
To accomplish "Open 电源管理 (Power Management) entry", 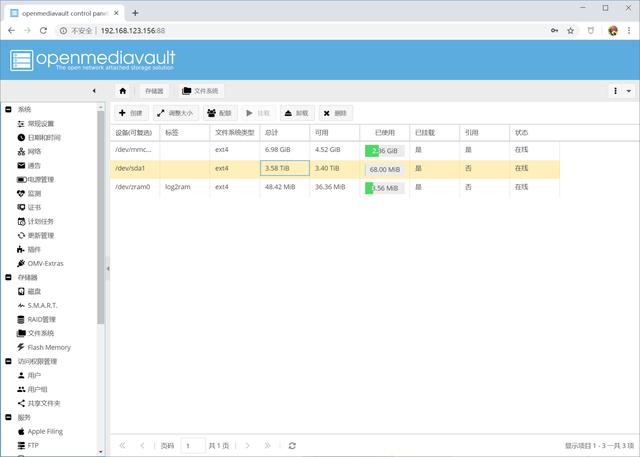I will point(36,180).
